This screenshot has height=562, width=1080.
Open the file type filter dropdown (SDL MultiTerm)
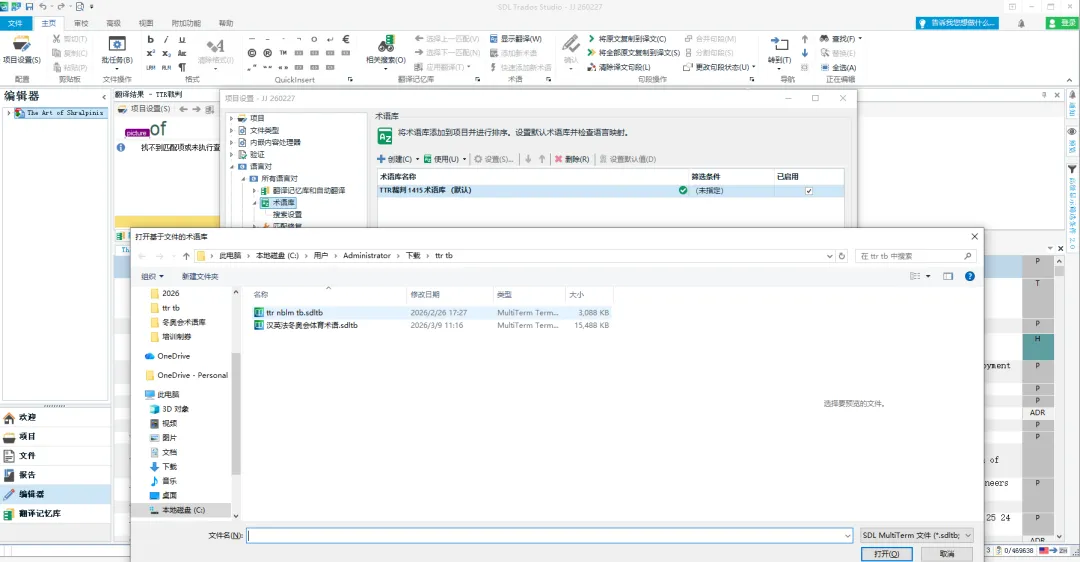tap(916, 535)
